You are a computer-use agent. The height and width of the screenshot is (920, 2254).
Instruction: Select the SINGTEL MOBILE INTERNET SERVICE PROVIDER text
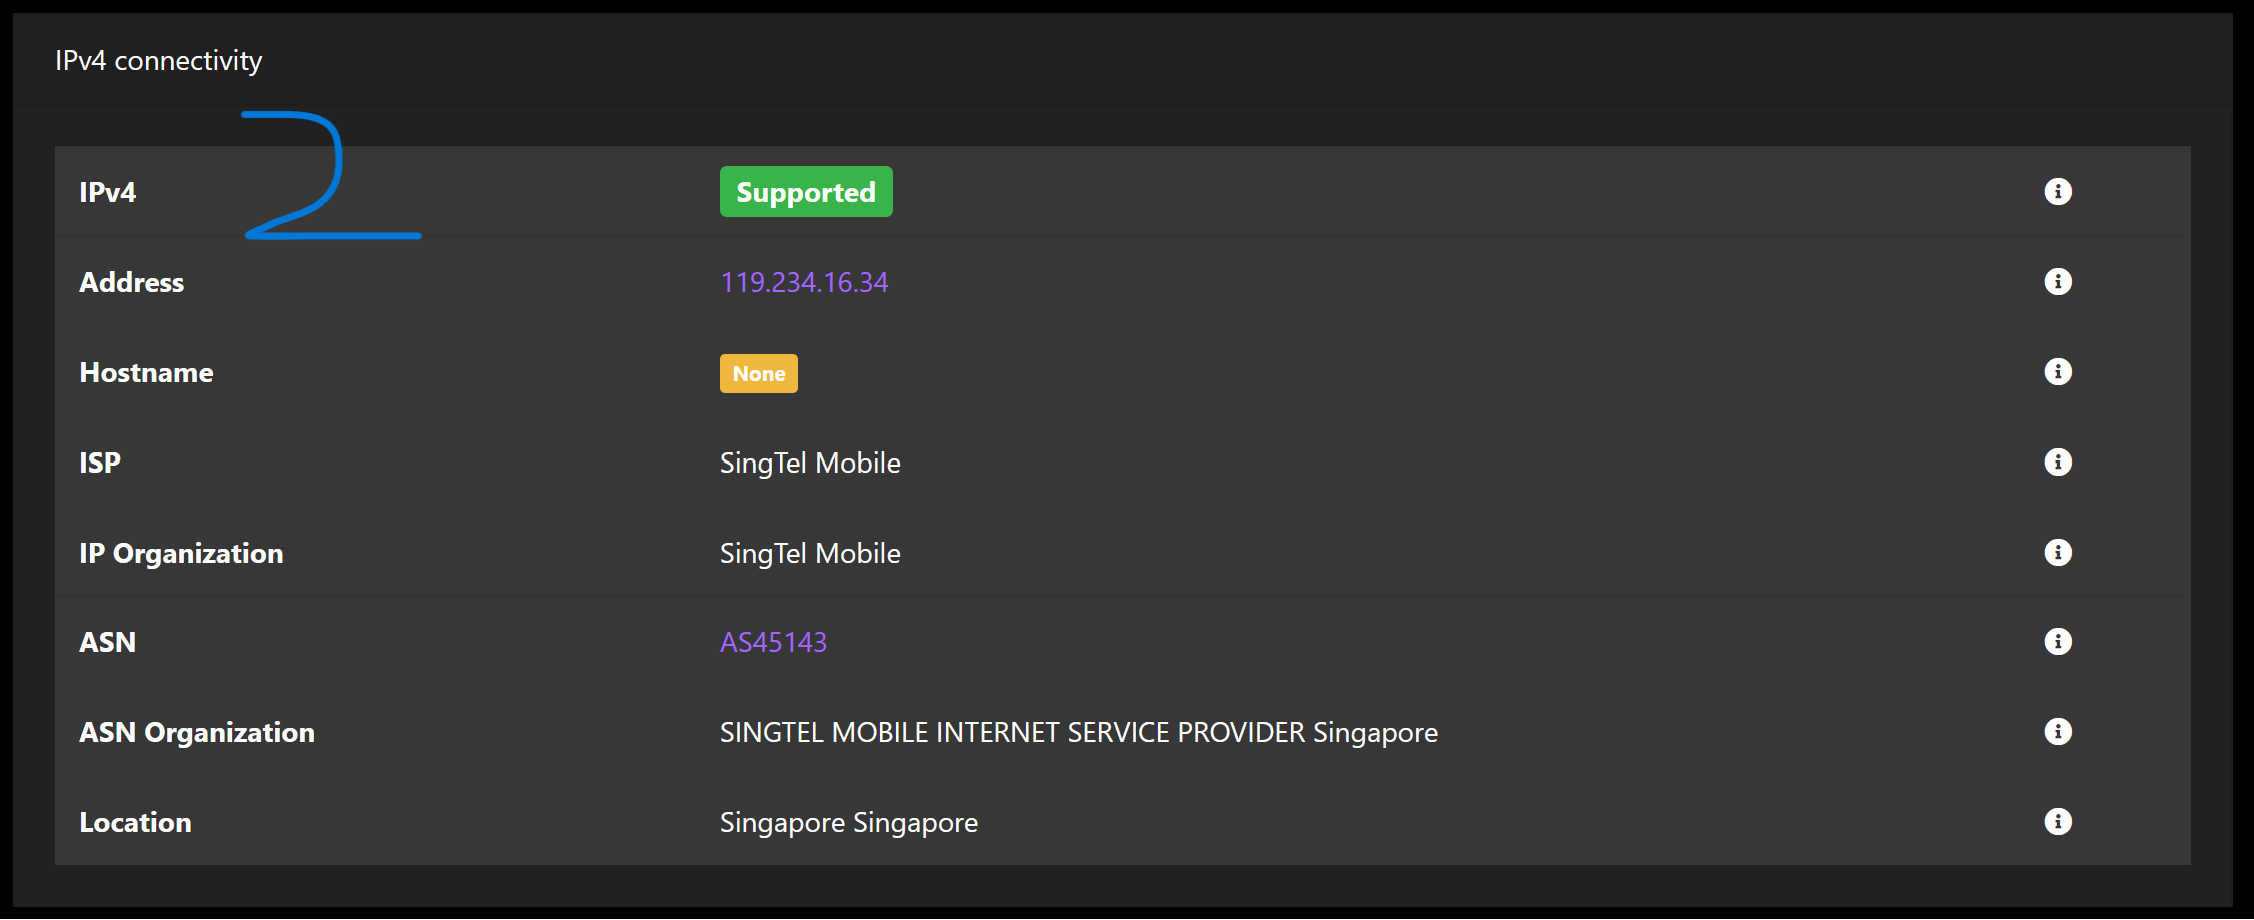pyautogui.click(x=1012, y=732)
